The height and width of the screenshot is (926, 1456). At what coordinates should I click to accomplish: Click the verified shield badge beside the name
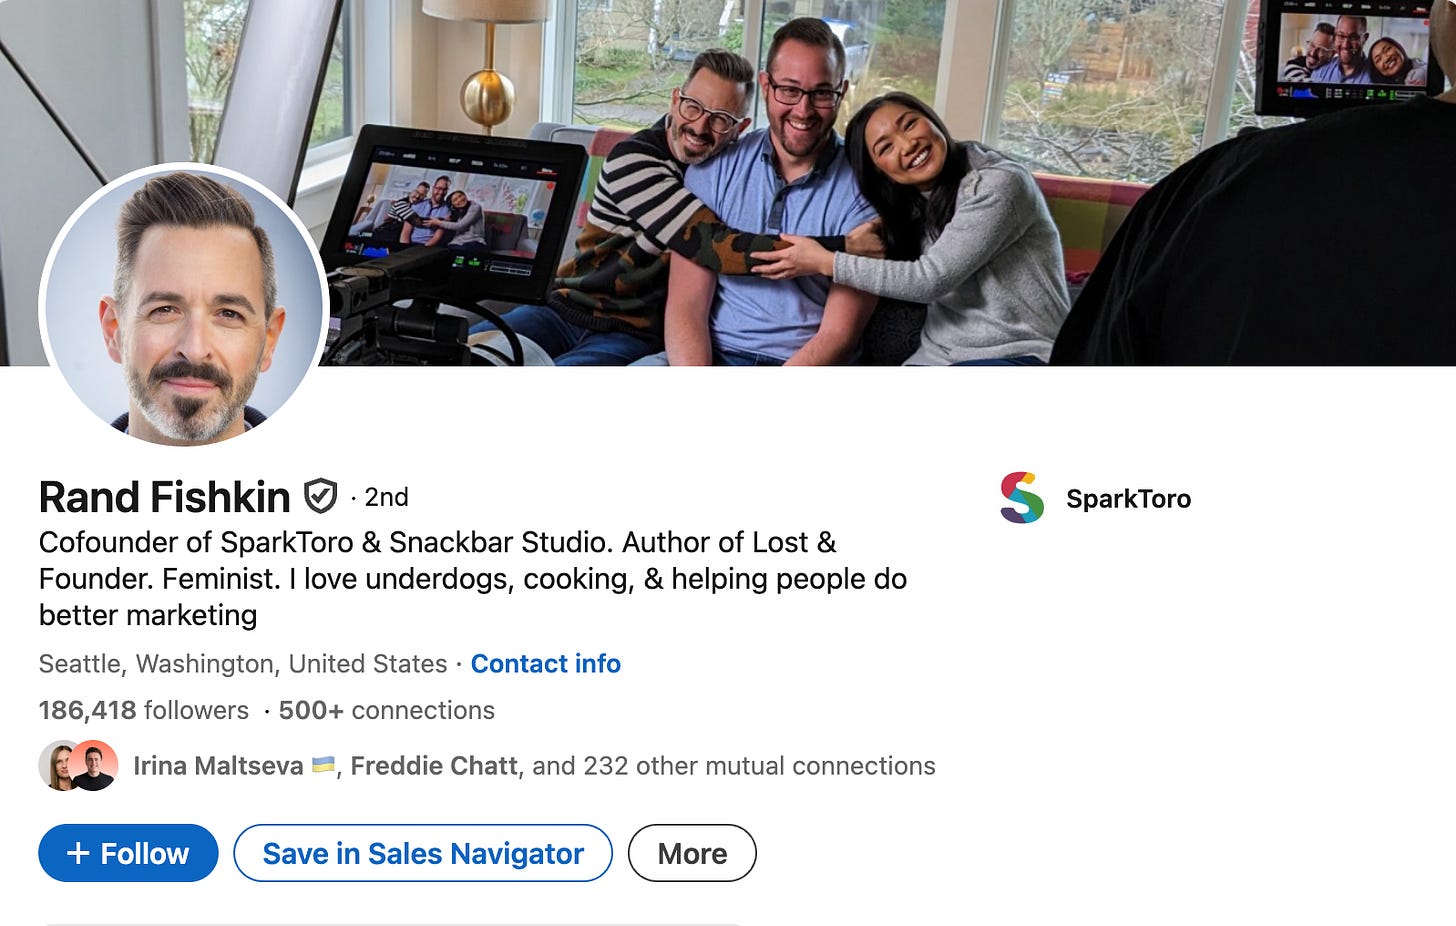pyautogui.click(x=321, y=496)
